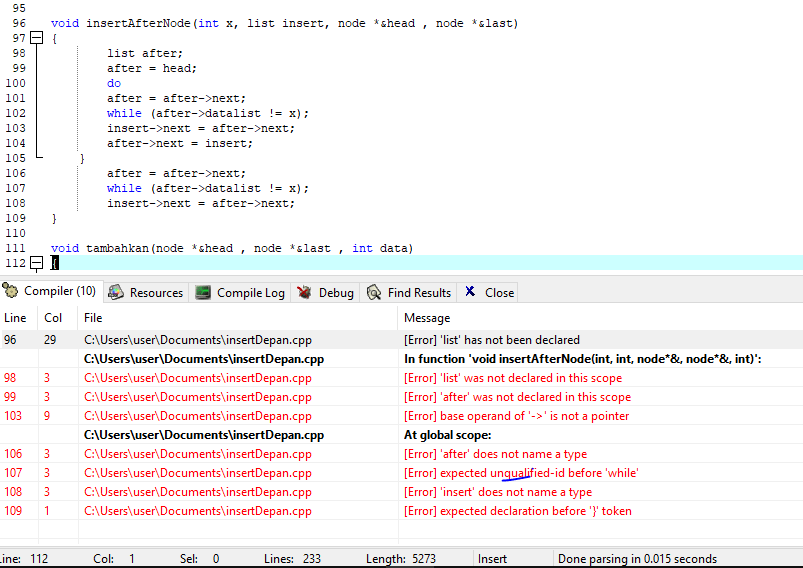This screenshot has height=568, width=803.
Task: Click the Compiler tab gear icon
Action: pos(11,291)
